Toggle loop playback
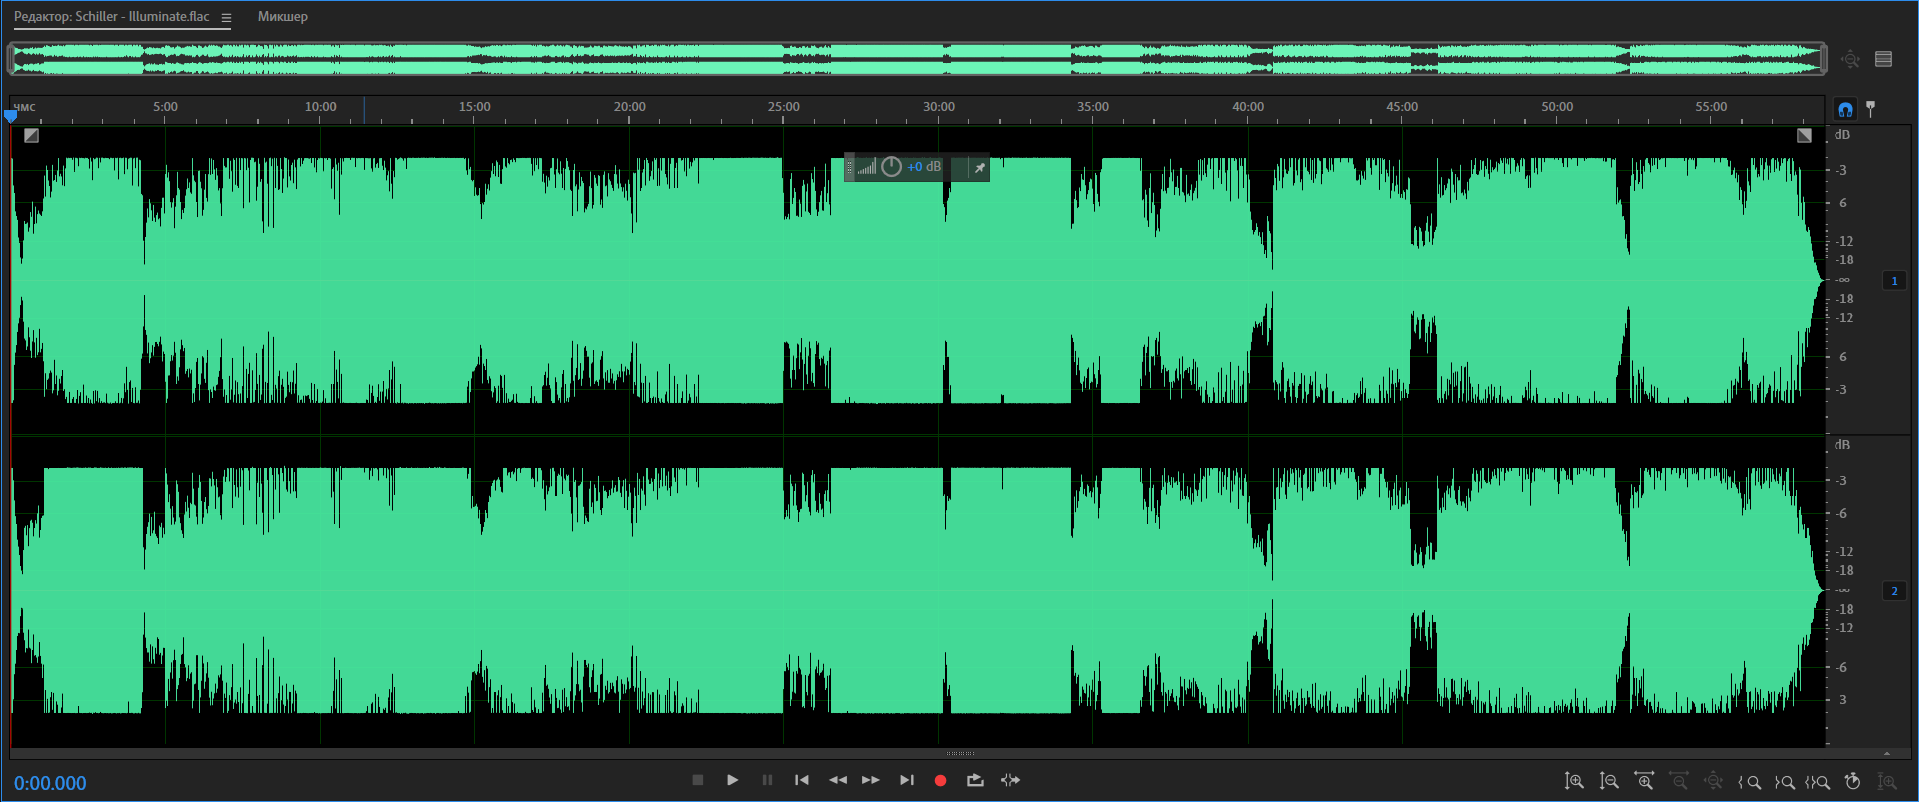This screenshot has height=802, width=1919. (x=975, y=780)
